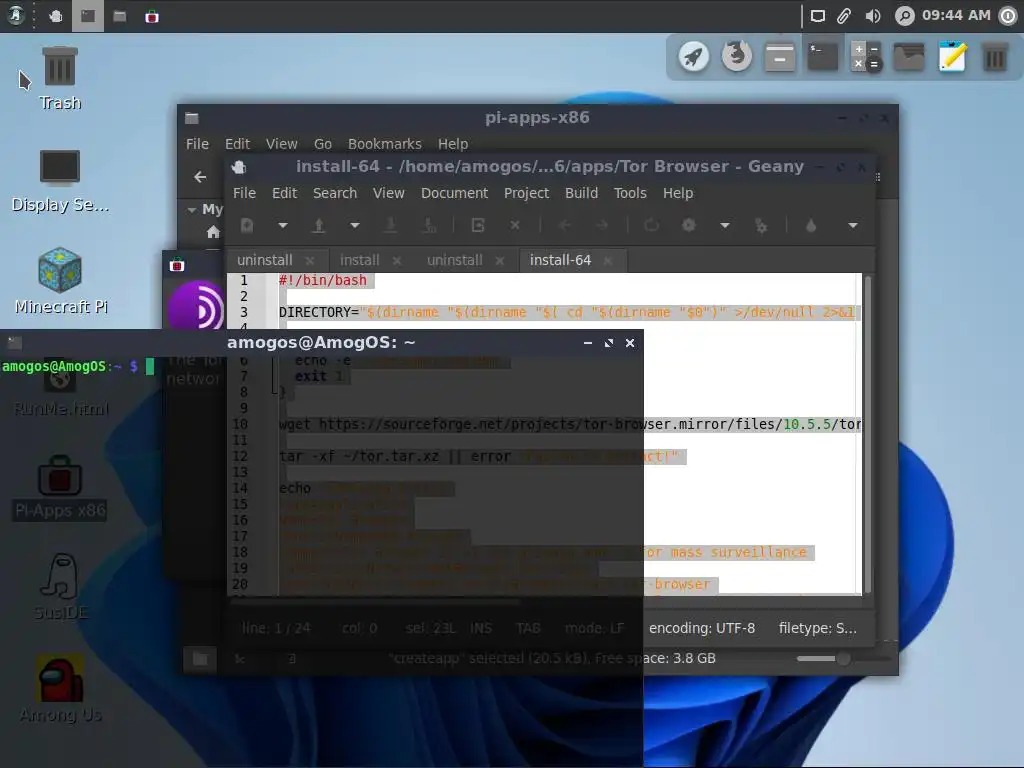Navigate back with the left arrow in Geany

pyautogui.click(x=566, y=225)
